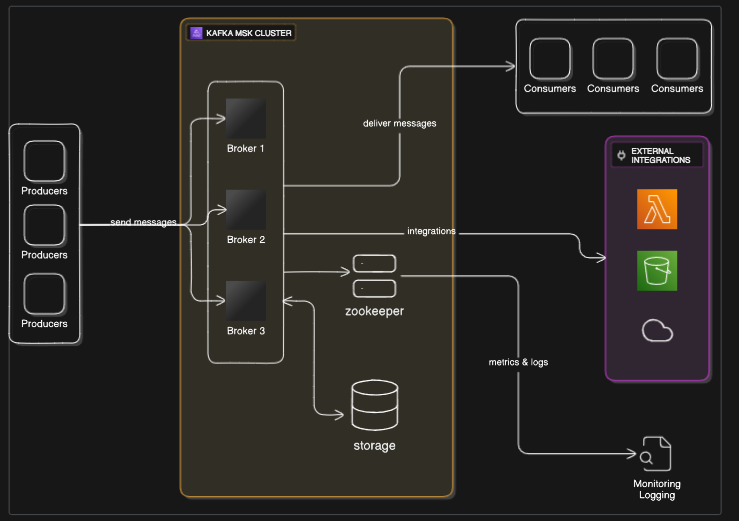This screenshot has width=739, height=521.
Task: Click the "deliver messages" arrow label
Action: (400, 124)
